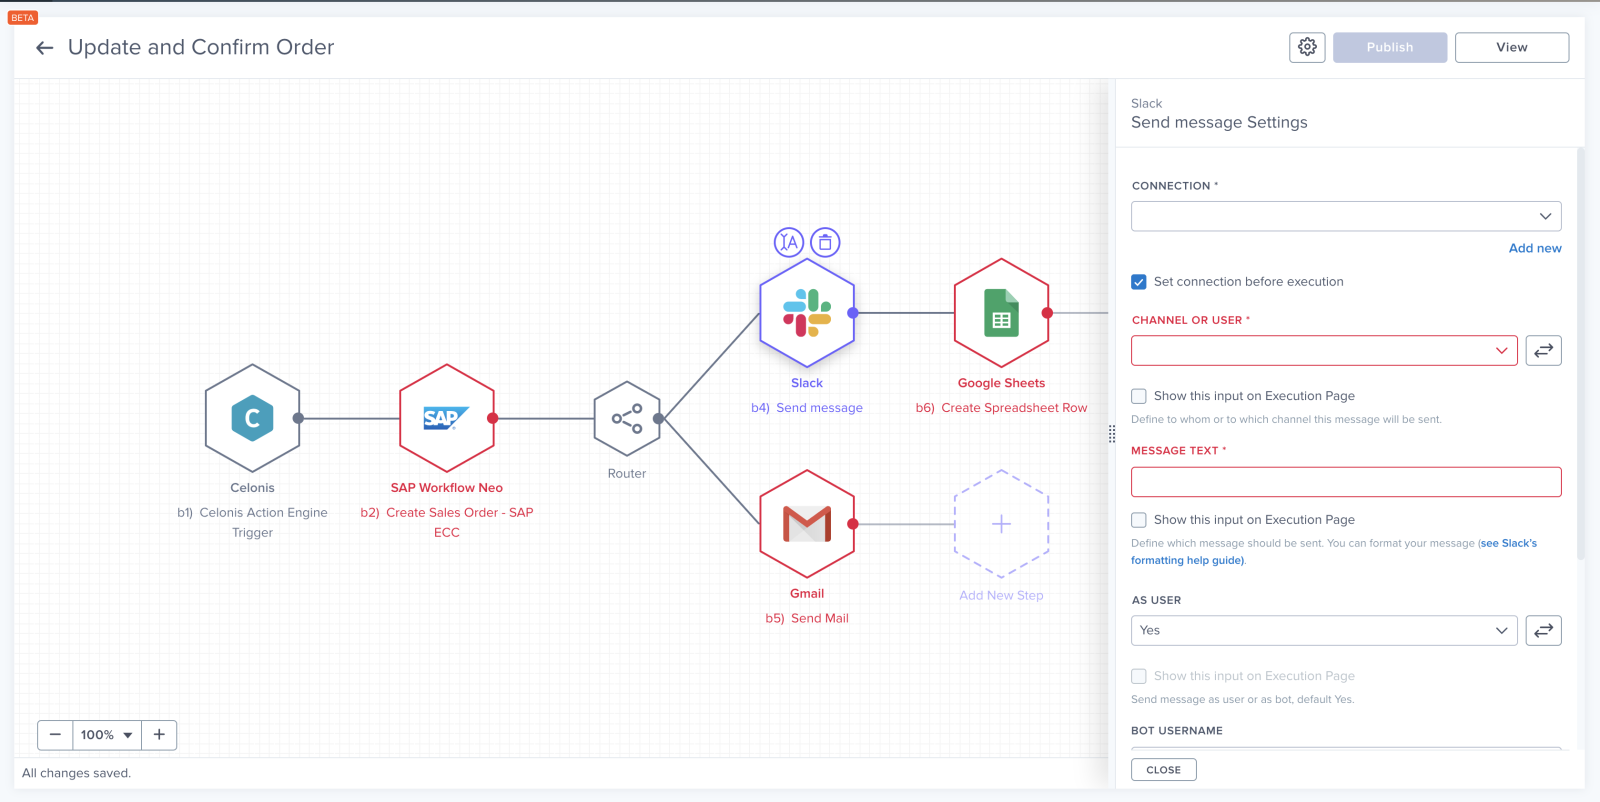Select the Slack module hexagon

[807, 313]
